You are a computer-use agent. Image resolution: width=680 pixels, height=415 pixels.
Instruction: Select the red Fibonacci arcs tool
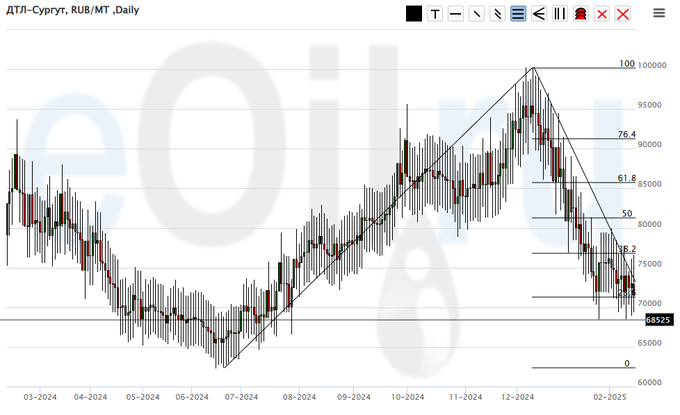580,14
